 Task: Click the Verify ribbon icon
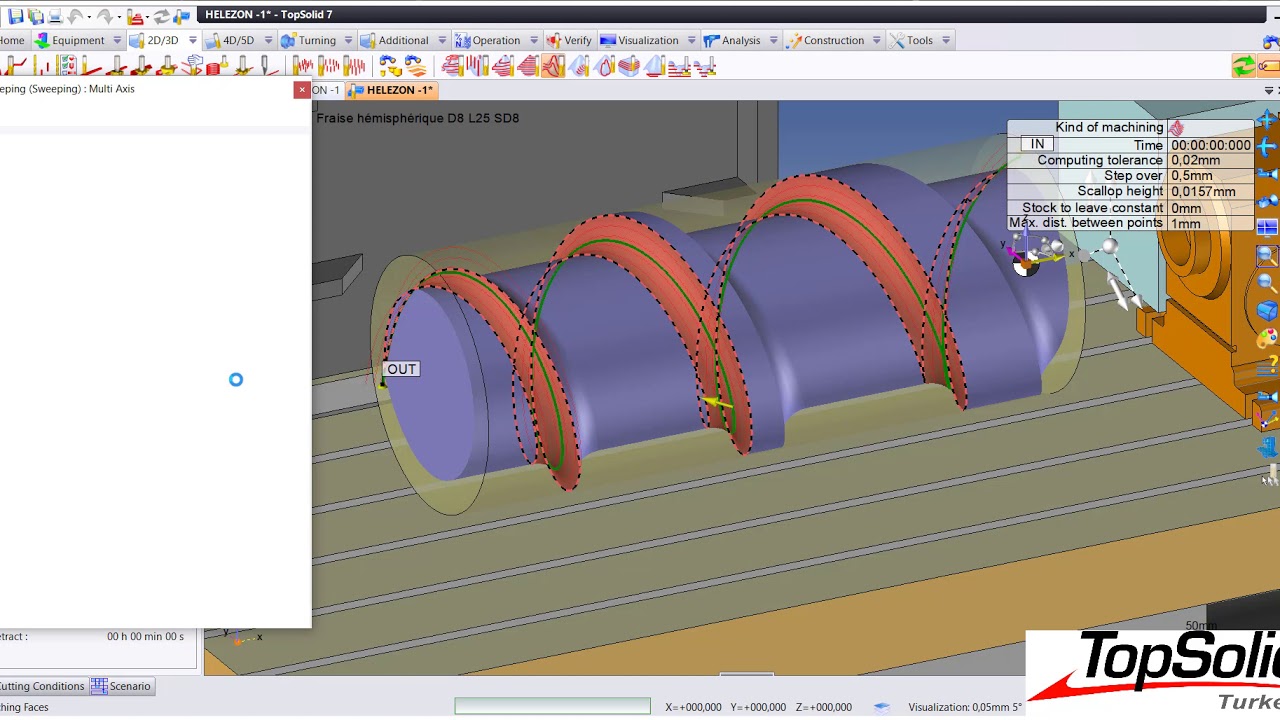(553, 40)
